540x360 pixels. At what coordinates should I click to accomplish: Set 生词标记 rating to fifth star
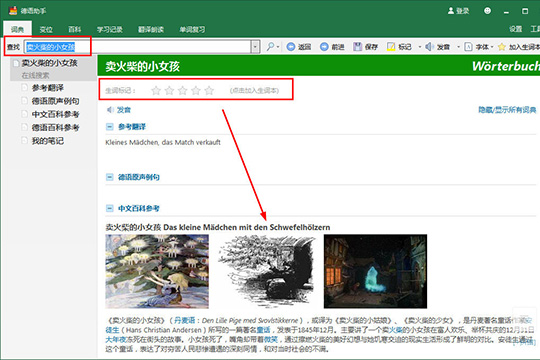point(209,90)
